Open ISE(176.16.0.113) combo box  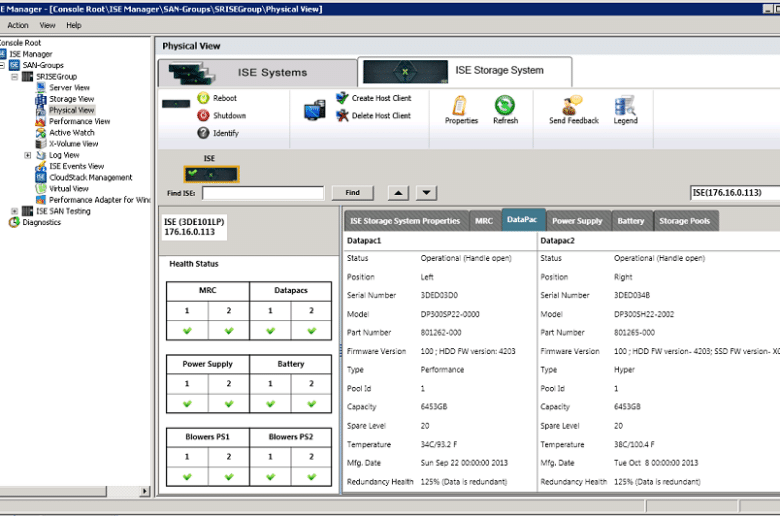tap(735, 193)
